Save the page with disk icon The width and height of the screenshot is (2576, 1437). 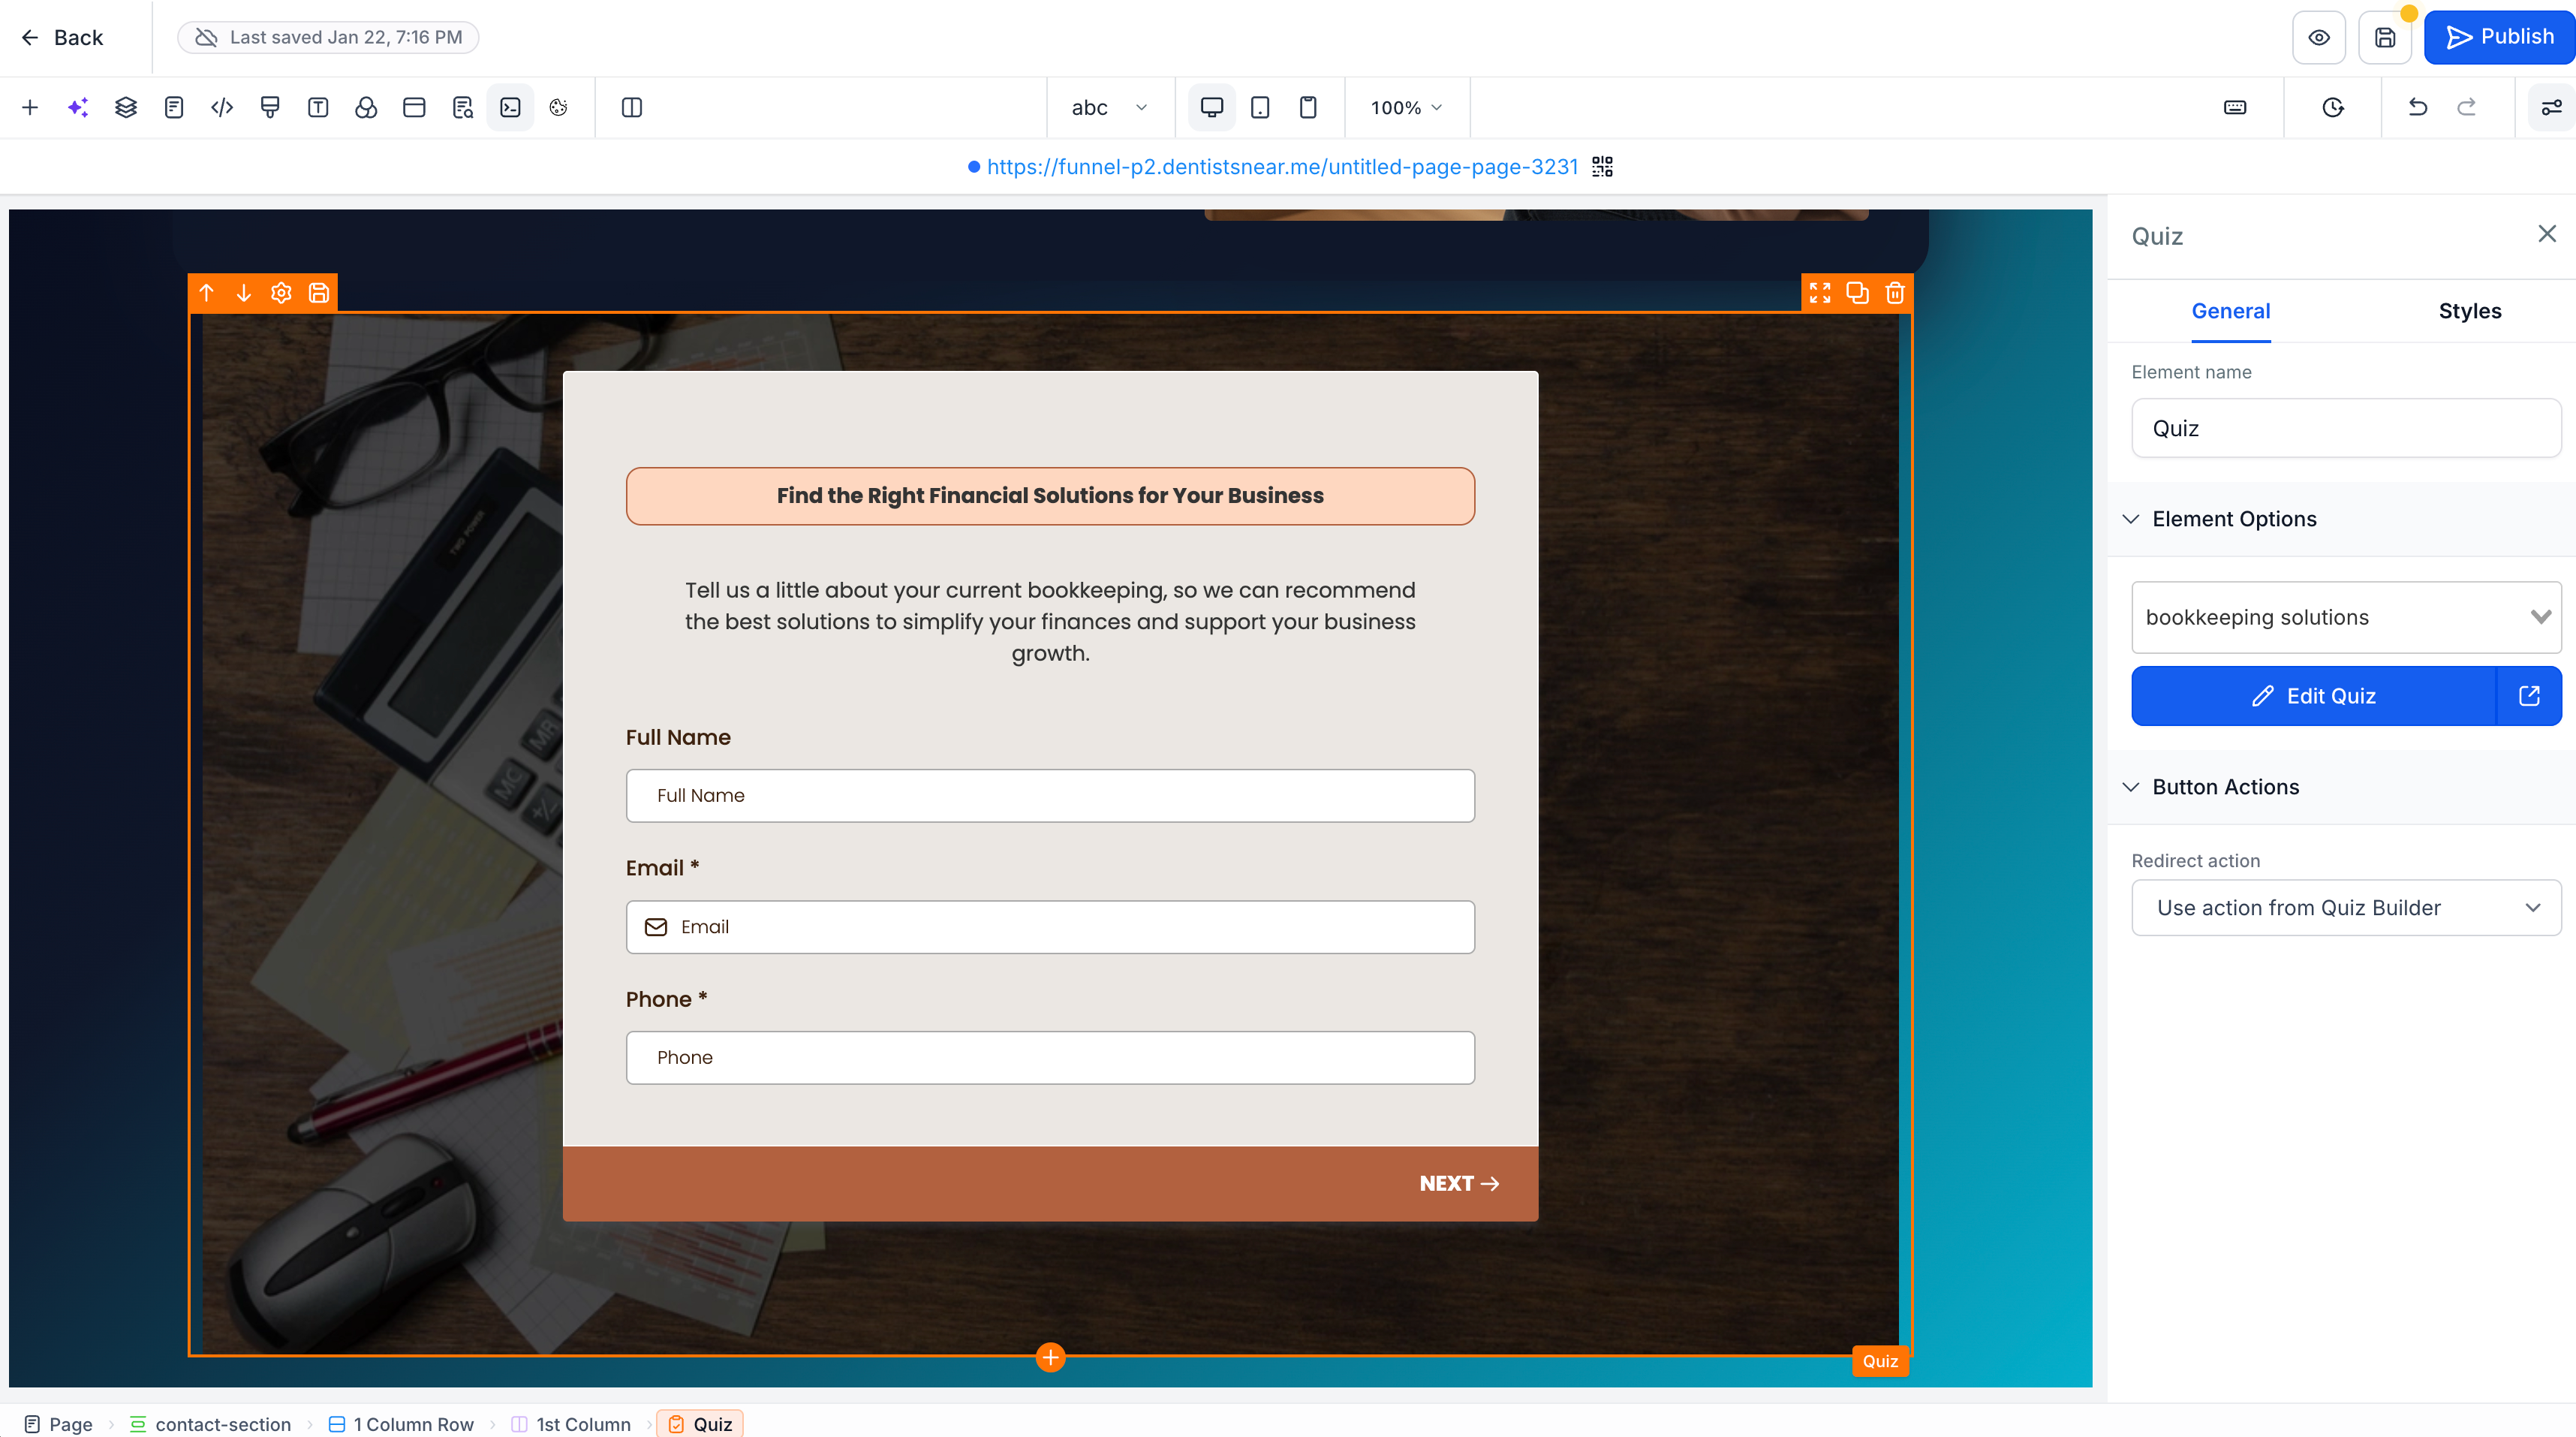tap(2385, 38)
